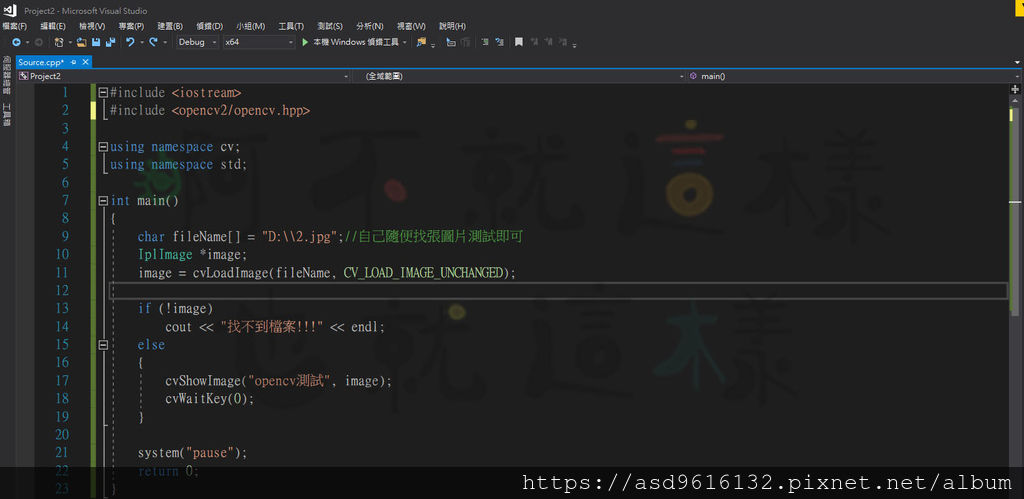Open the 偵錯(D) Debug menu
1024x499 pixels.
coord(210,26)
